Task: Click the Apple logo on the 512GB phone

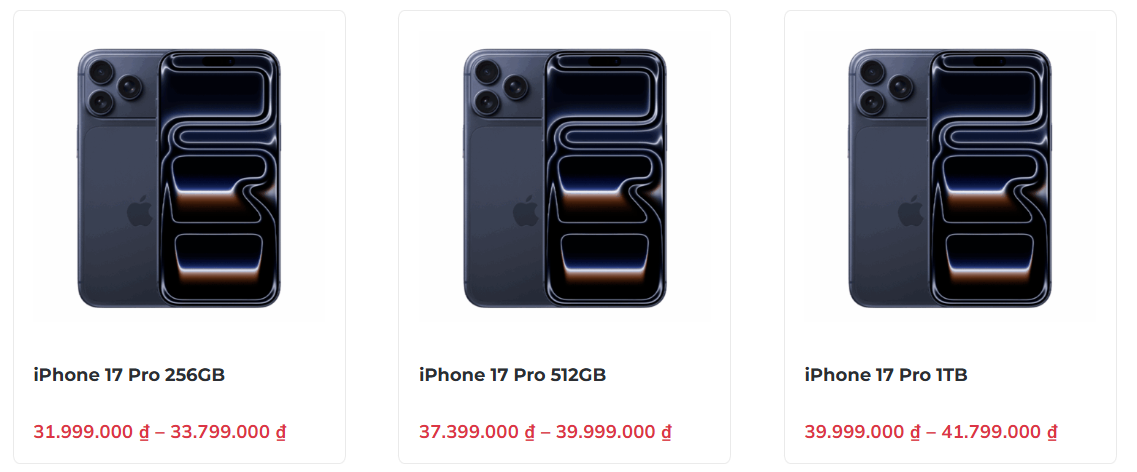Action: pos(525,212)
